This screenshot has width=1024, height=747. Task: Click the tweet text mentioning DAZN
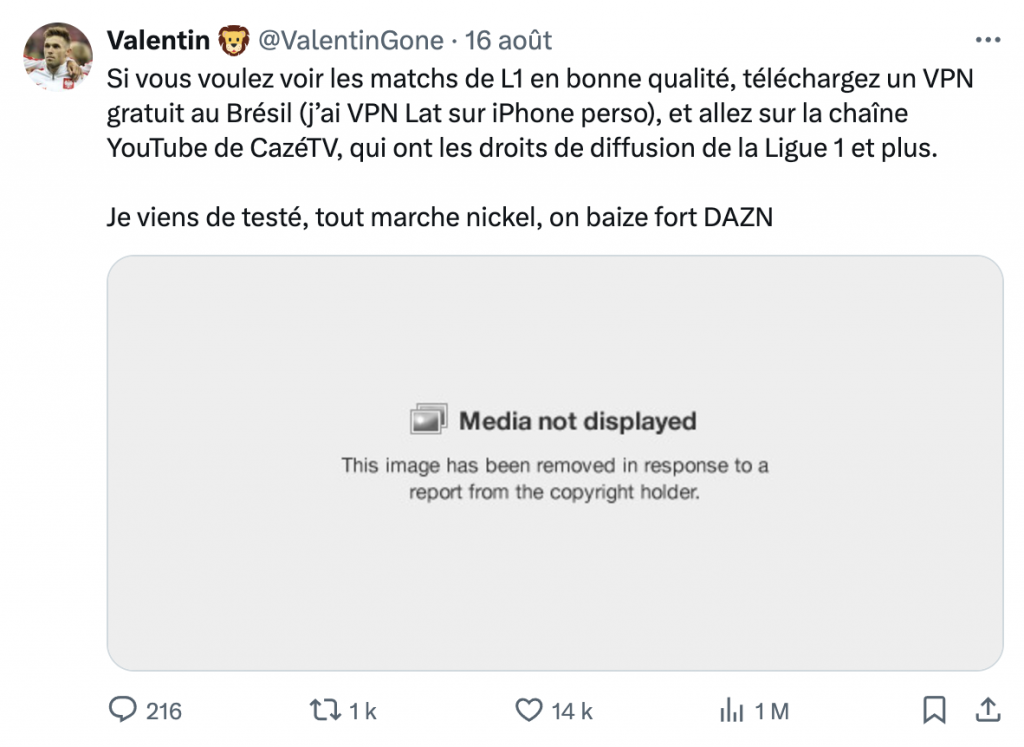(440, 216)
